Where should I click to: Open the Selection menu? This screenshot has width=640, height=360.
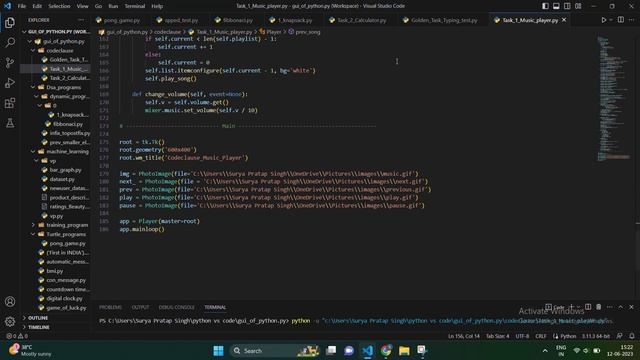click(59, 6)
